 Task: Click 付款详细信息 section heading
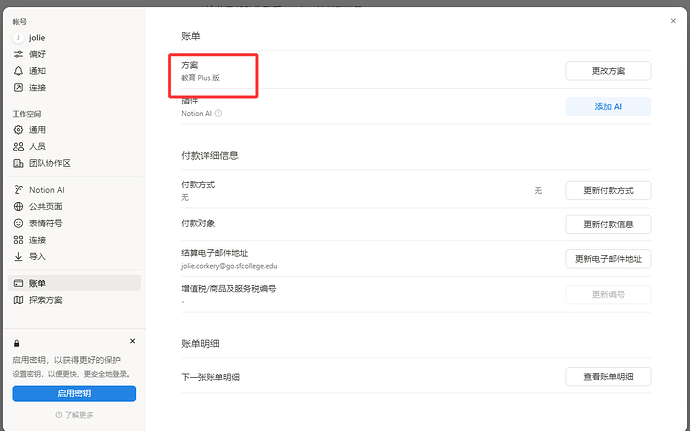point(210,155)
